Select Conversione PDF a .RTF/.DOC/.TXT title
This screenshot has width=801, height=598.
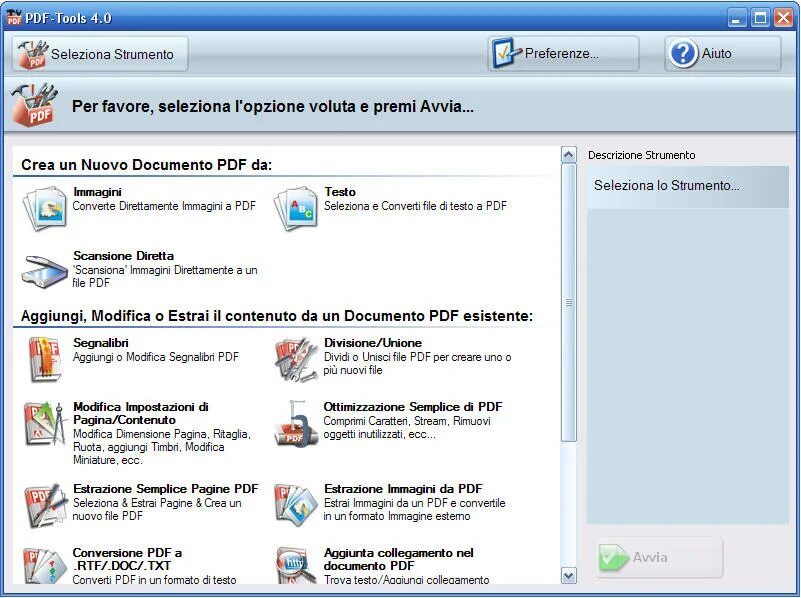coord(127,559)
